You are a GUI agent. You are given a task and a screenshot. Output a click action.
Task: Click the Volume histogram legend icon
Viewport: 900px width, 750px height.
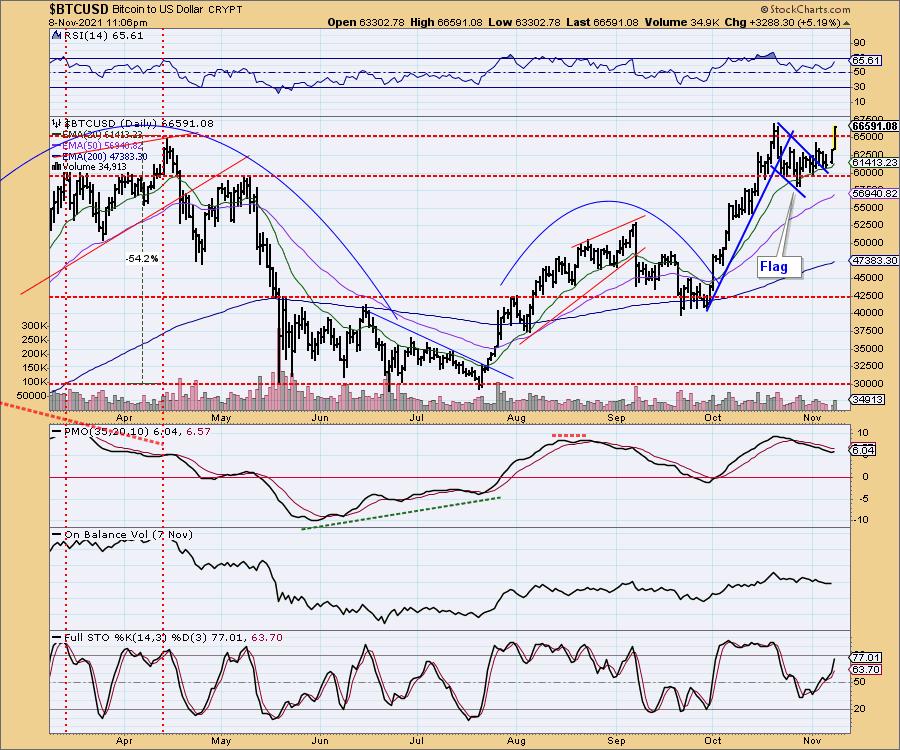coord(56,166)
